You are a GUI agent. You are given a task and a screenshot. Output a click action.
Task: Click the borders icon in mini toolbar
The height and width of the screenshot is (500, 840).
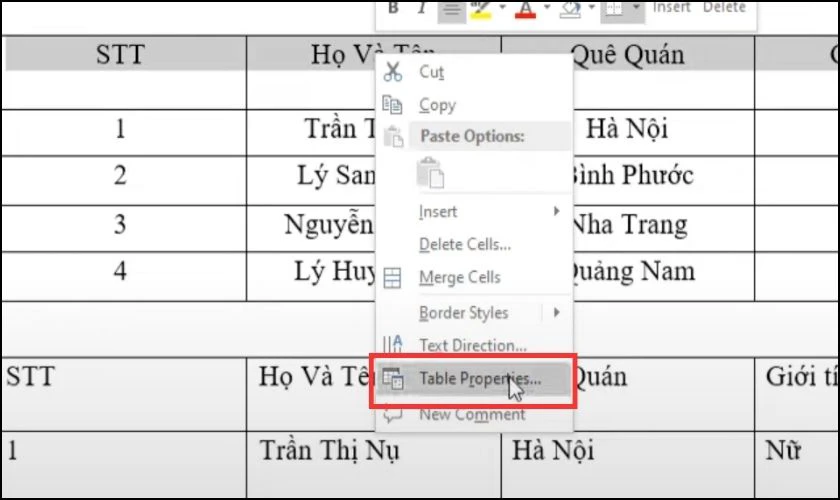pos(614,9)
